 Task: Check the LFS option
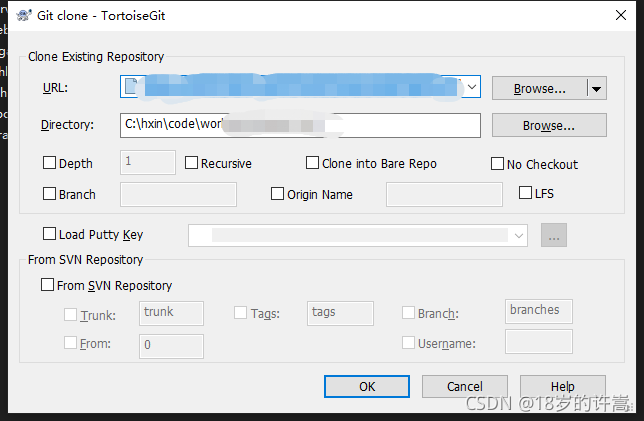(x=525, y=193)
